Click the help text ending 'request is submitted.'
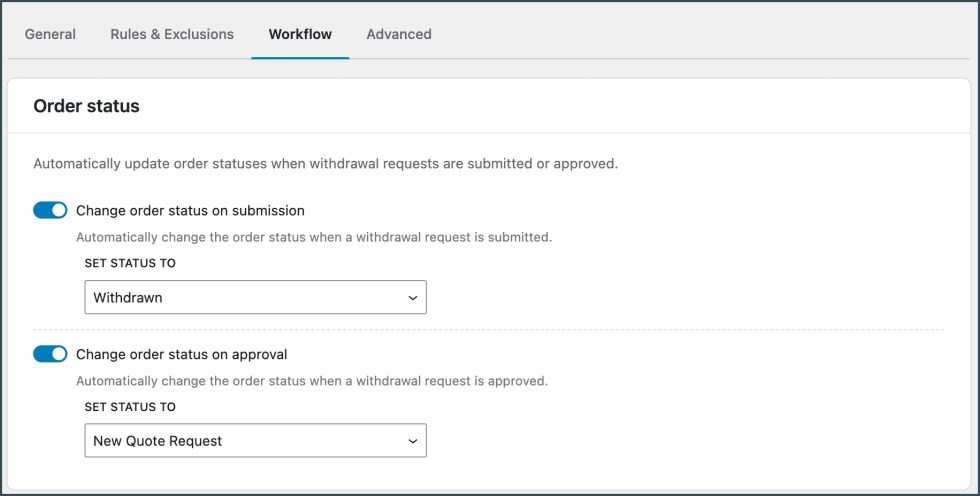This screenshot has width=980, height=496. point(314,237)
